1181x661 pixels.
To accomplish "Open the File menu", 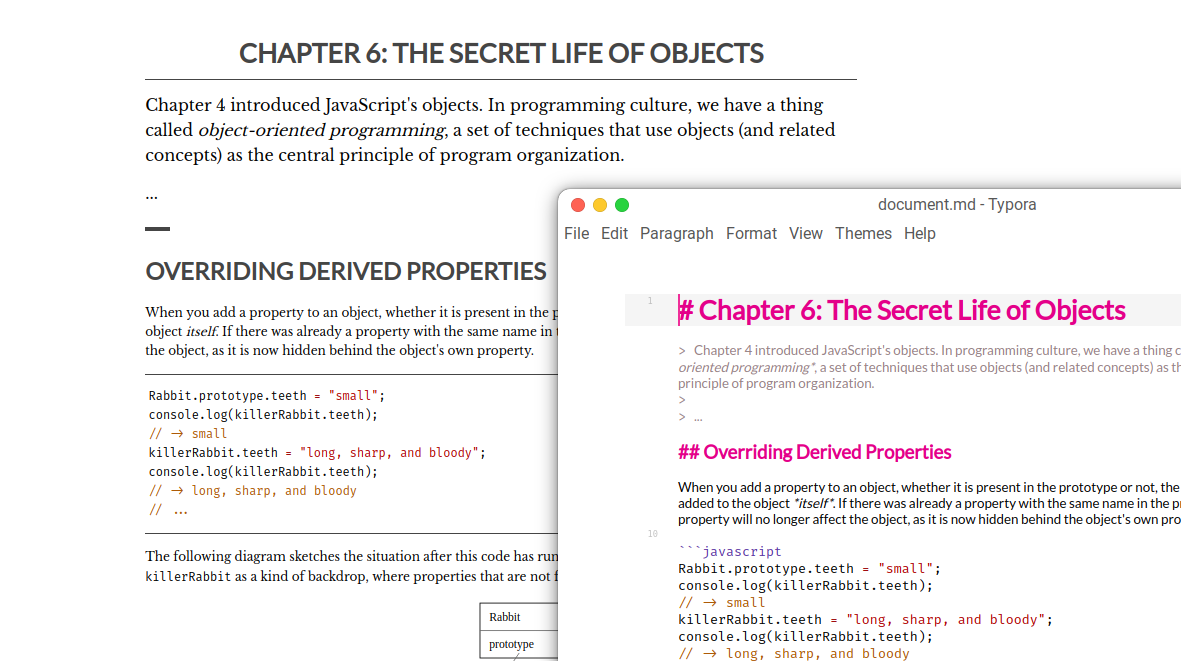I will 576,233.
